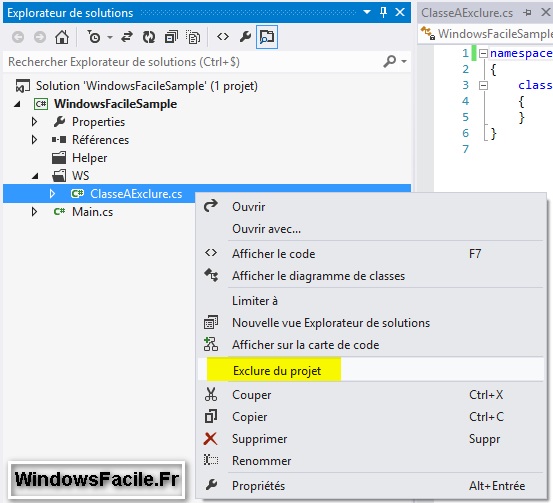The width and height of the screenshot is (553, 503).
Task: Collapse the WS folder node
Action: pos(35,176)
